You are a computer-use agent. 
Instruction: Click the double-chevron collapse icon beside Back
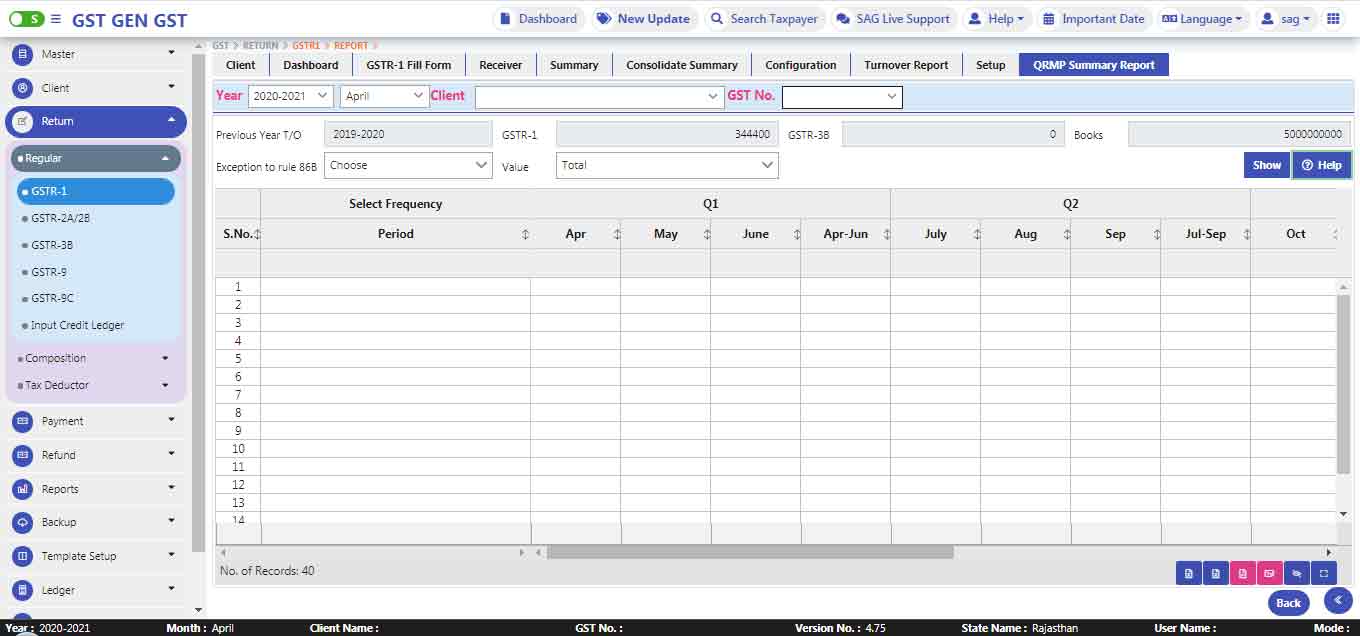(x=1338, y=600)
